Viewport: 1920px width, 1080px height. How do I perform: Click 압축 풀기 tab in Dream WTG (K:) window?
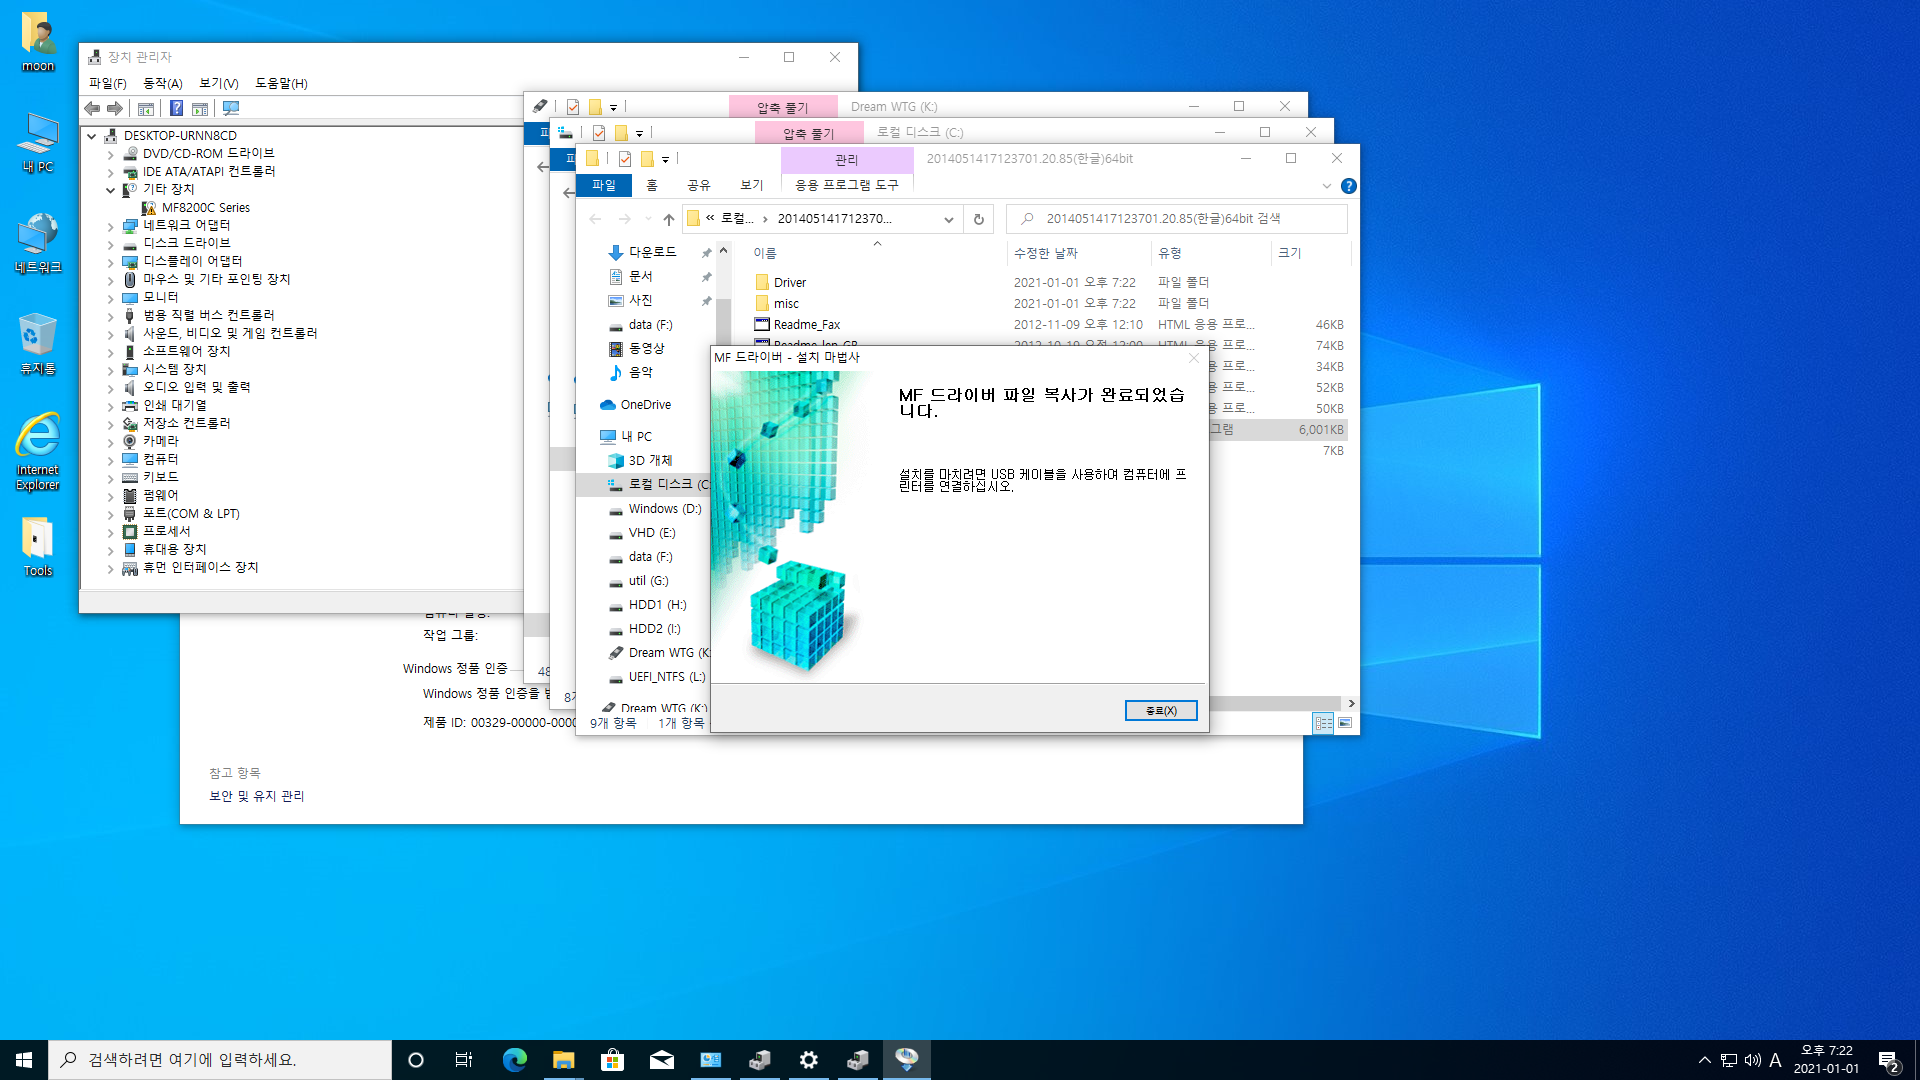pos(782,107)
